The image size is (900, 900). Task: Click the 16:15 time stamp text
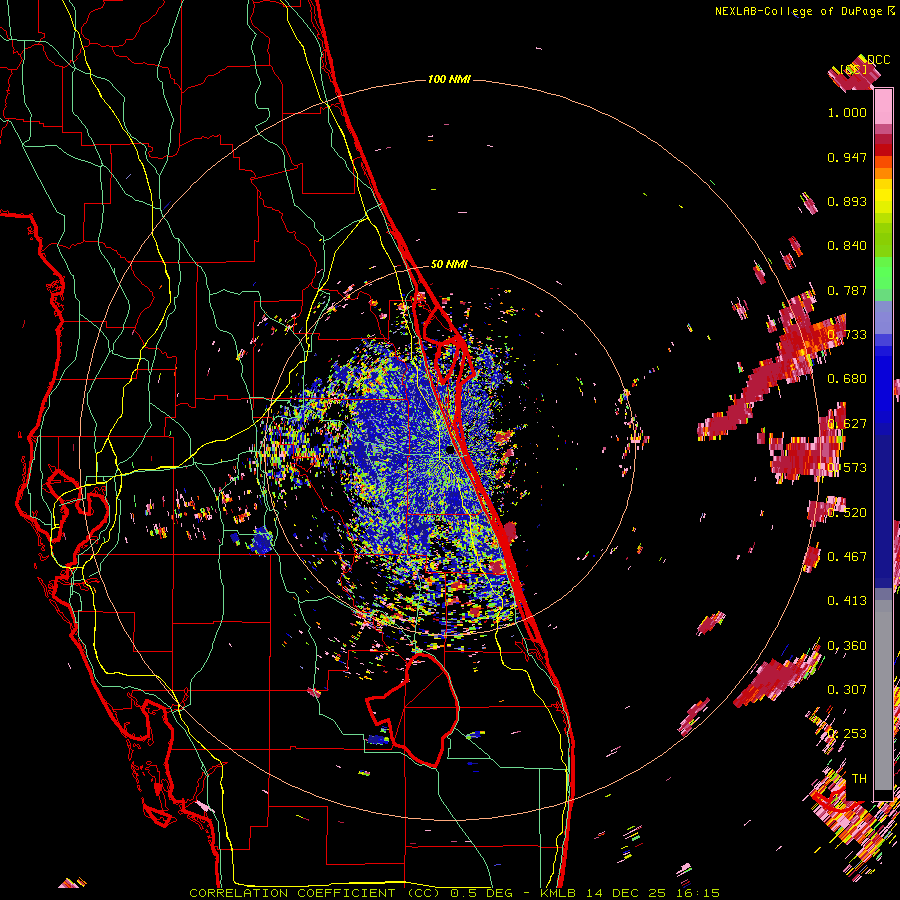click(698, 893)
